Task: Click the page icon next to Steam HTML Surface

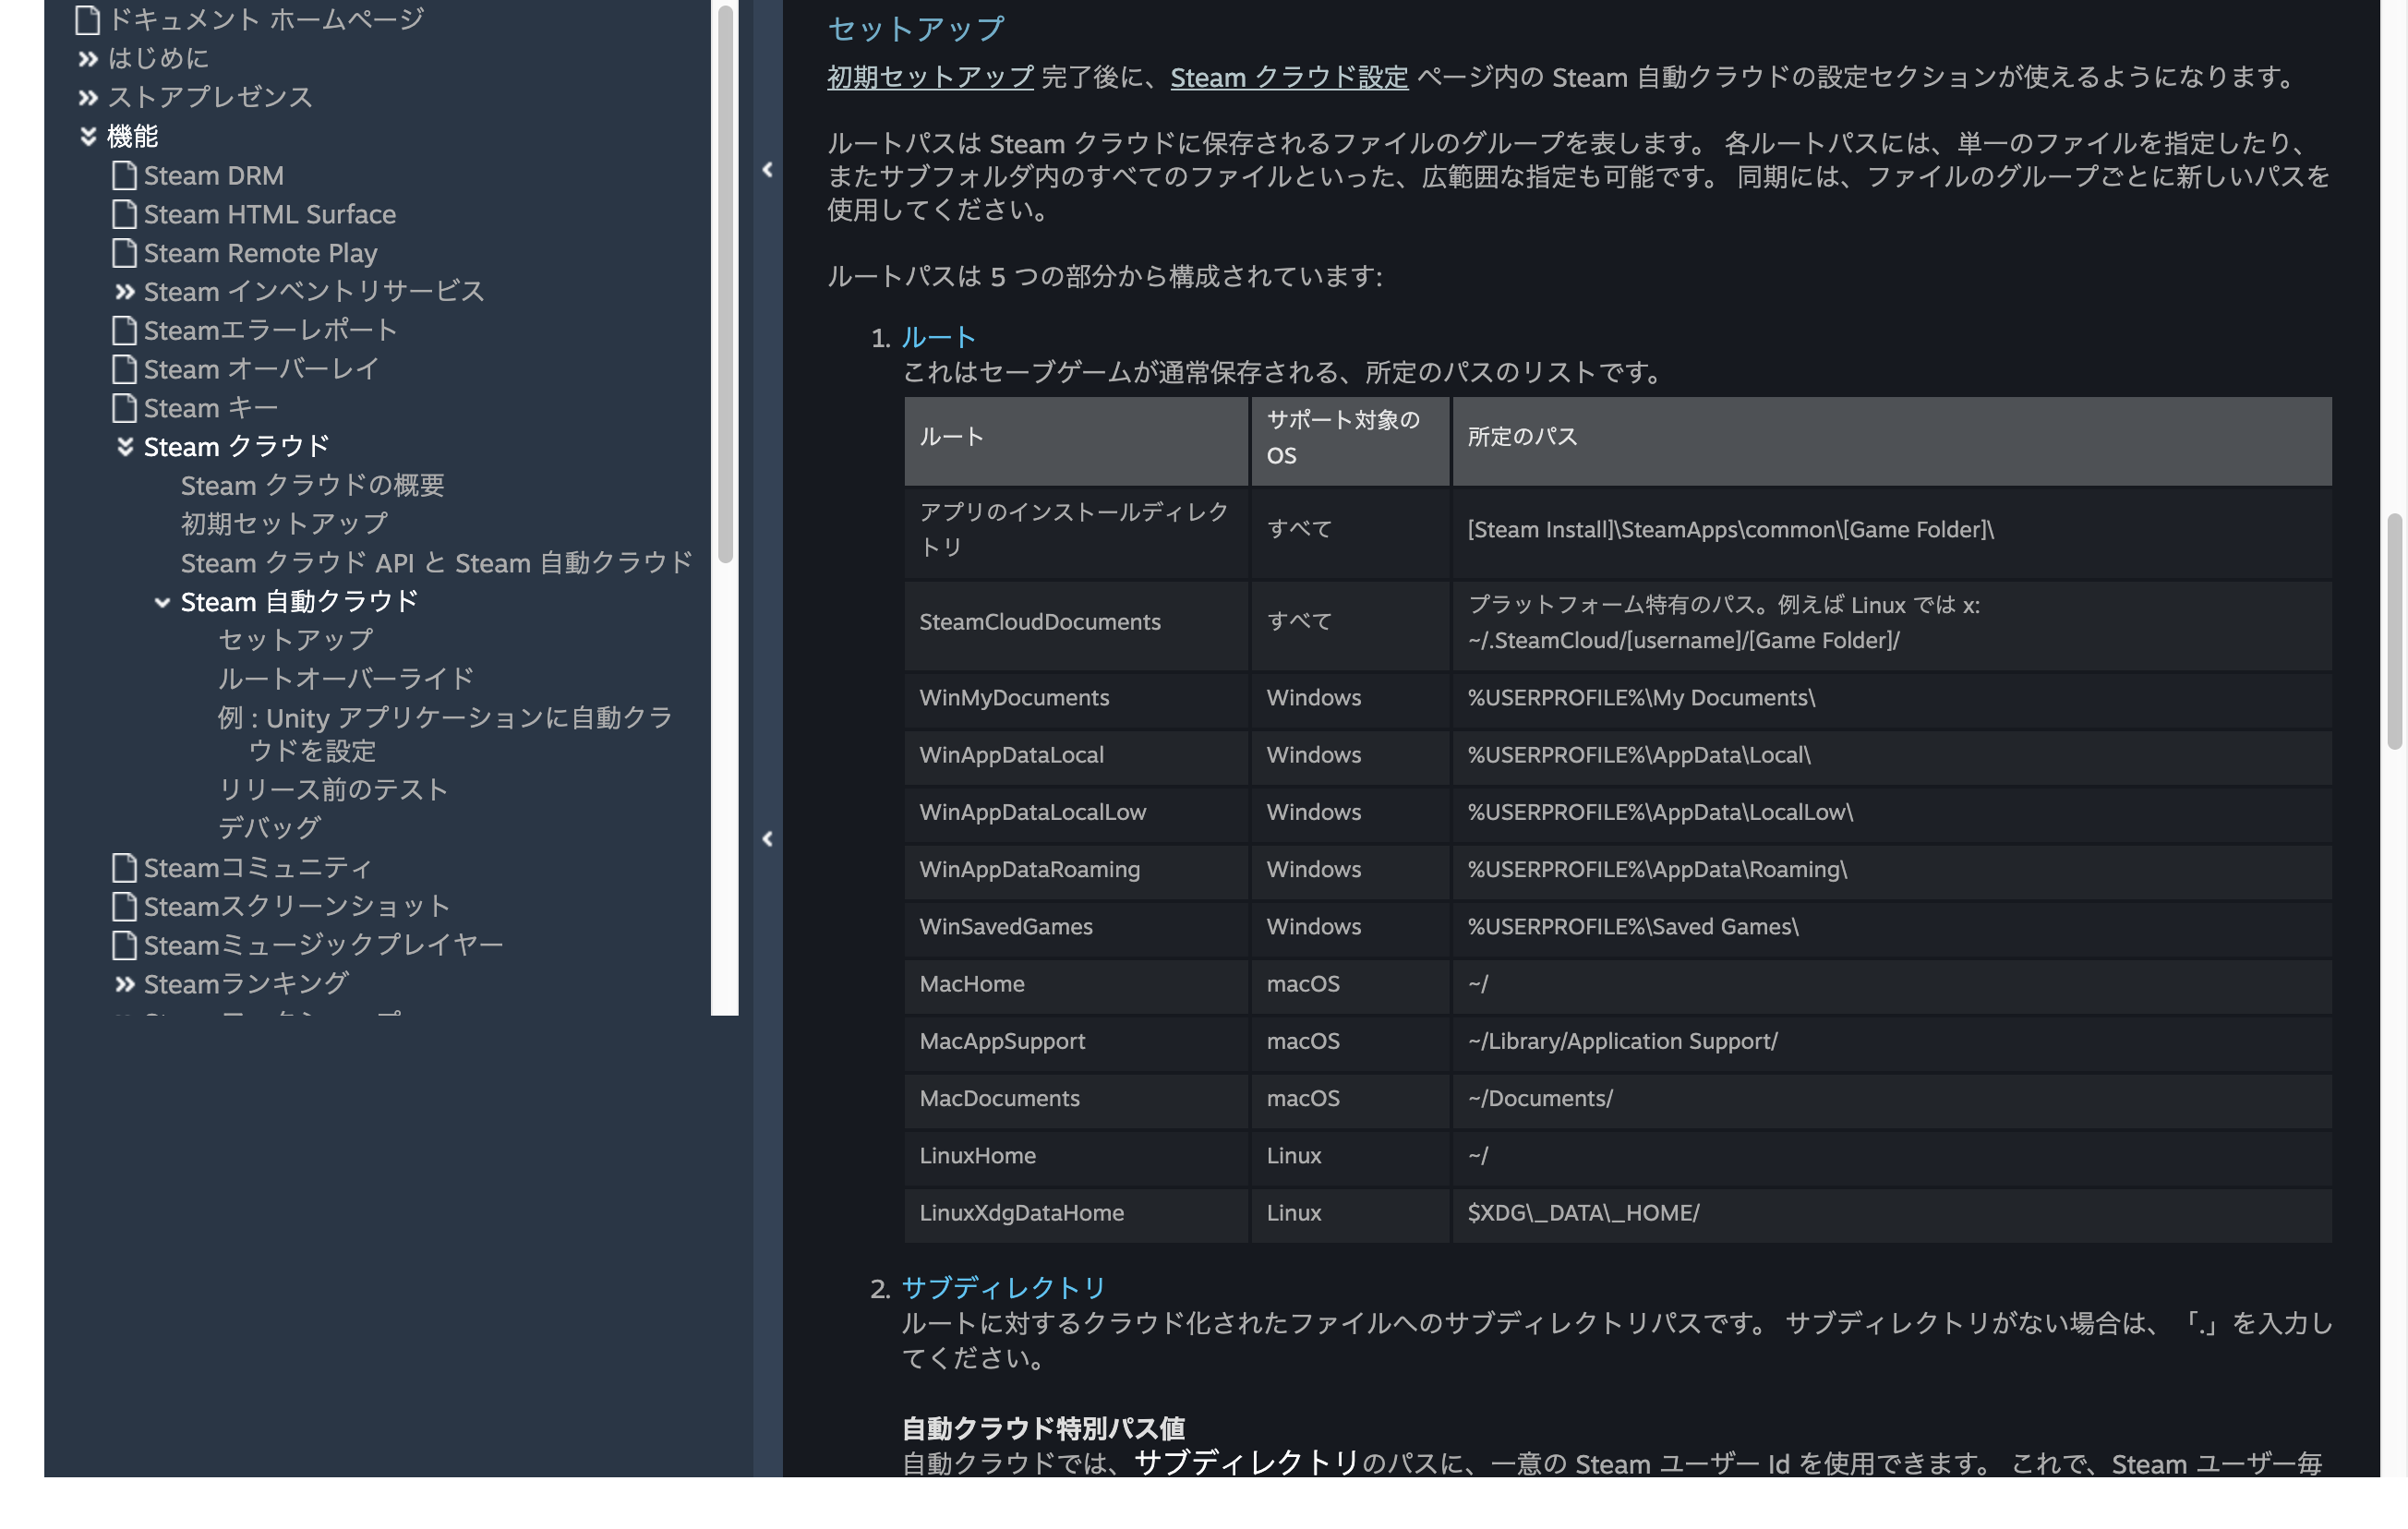Action: coord(124,215)
